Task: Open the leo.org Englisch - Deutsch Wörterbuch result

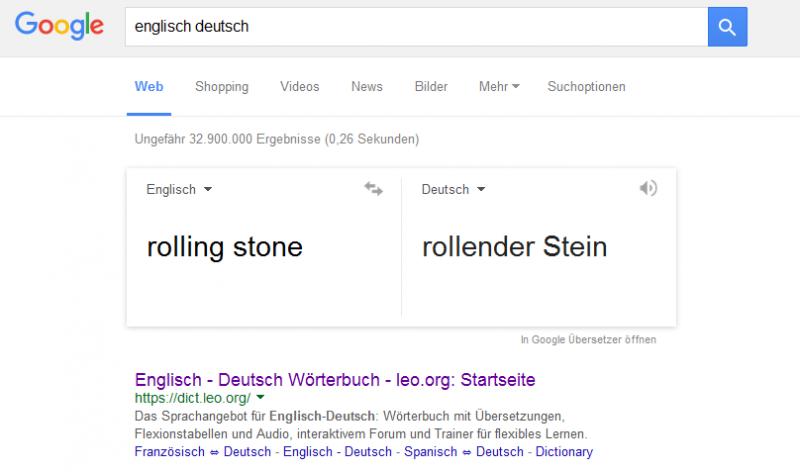Action: click(x=335, y=380)
